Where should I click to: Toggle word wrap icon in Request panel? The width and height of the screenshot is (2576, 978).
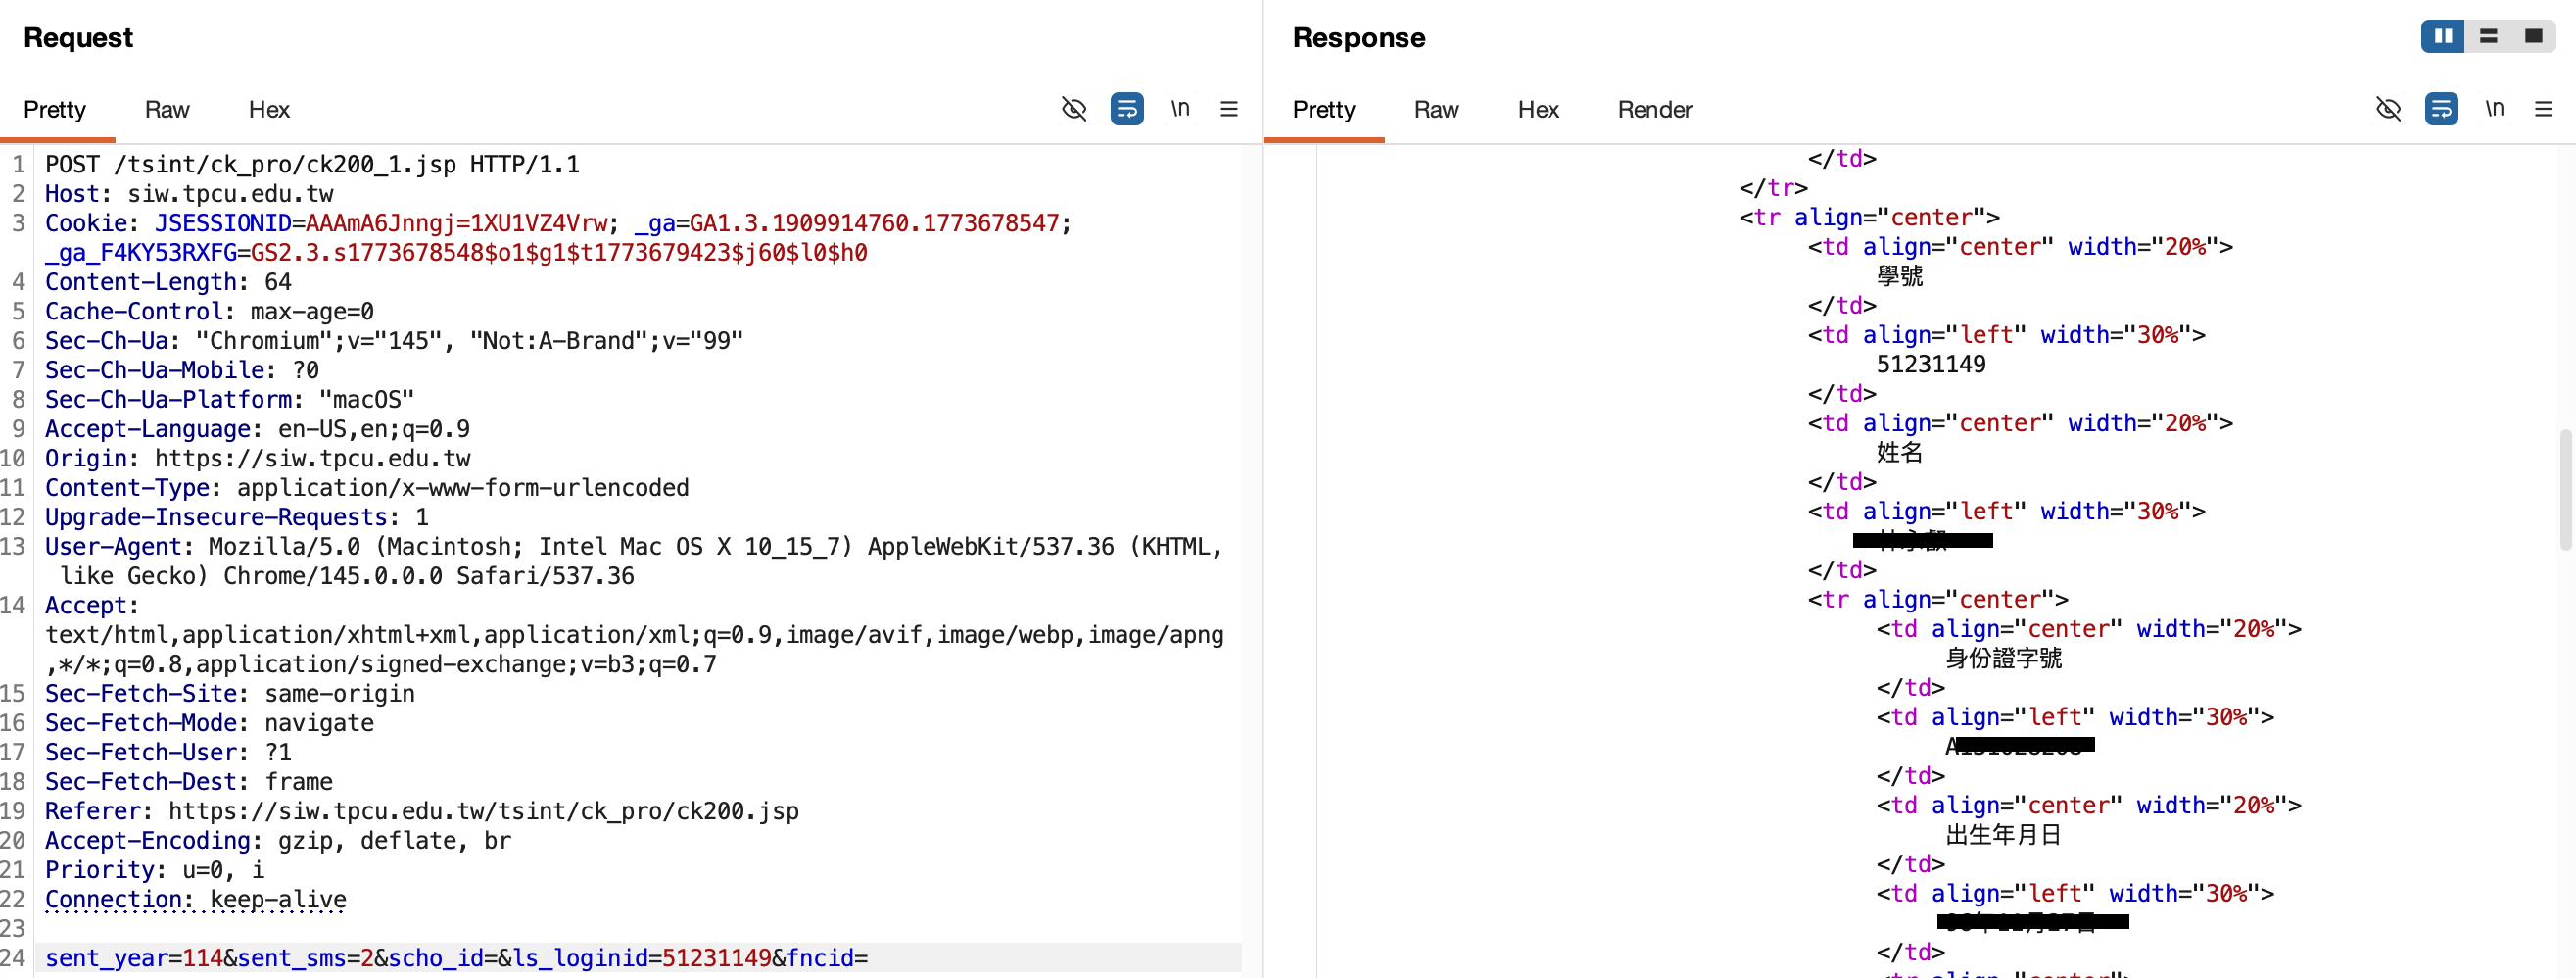(1127, 108)
